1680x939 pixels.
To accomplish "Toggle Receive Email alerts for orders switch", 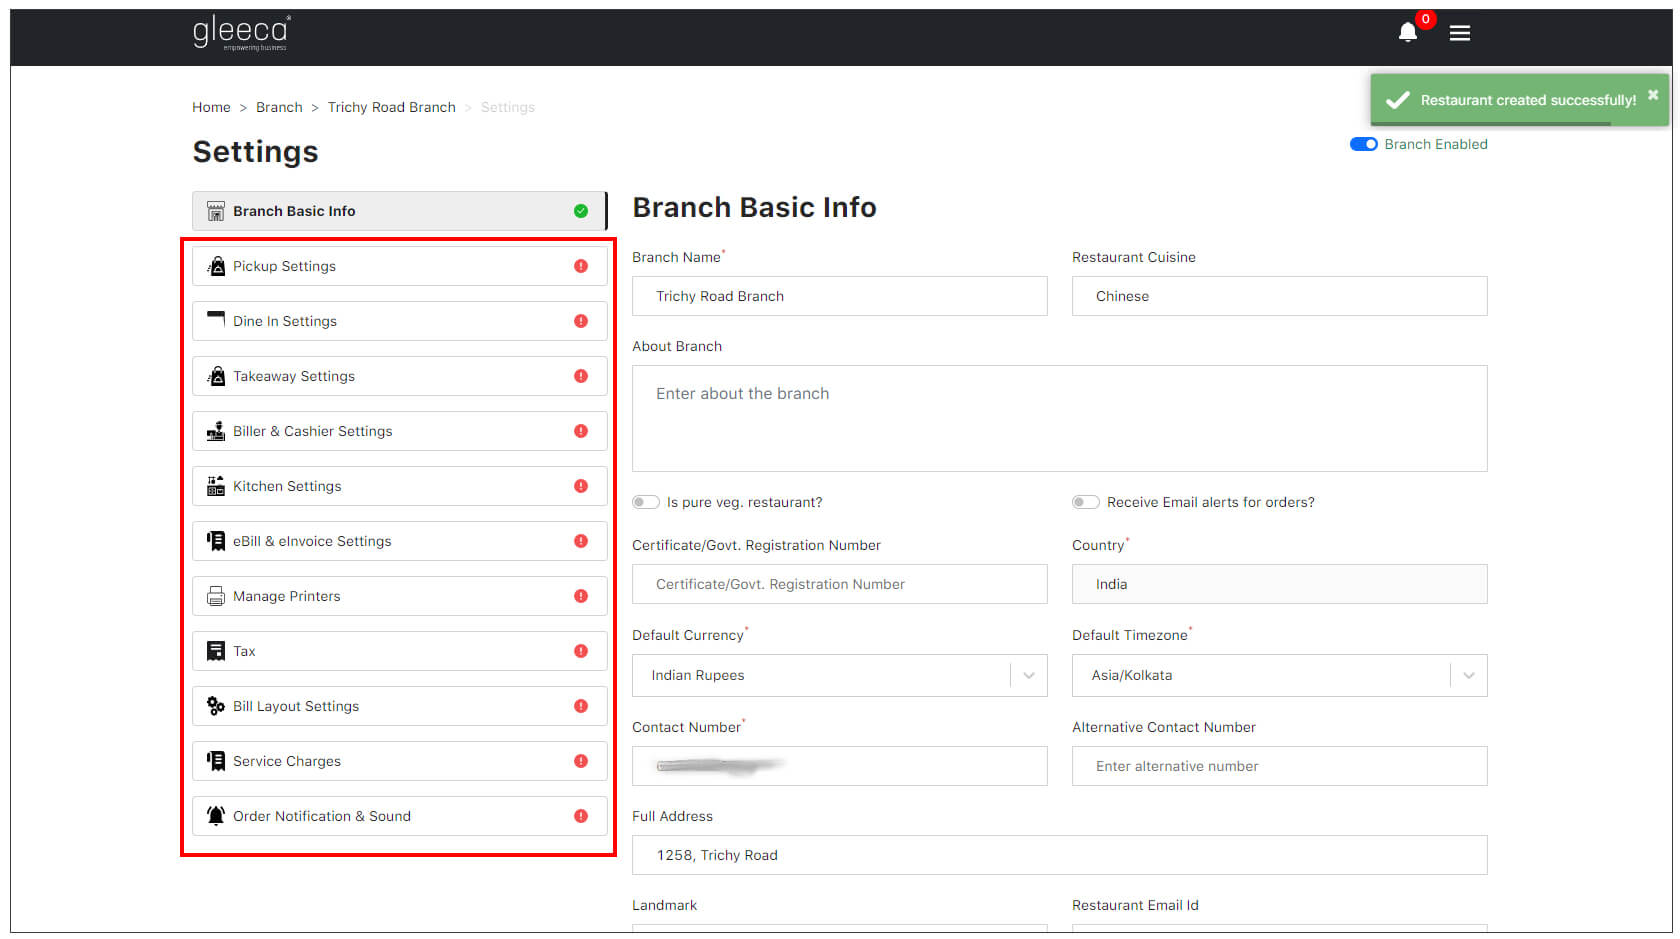I will [1086, 502].
